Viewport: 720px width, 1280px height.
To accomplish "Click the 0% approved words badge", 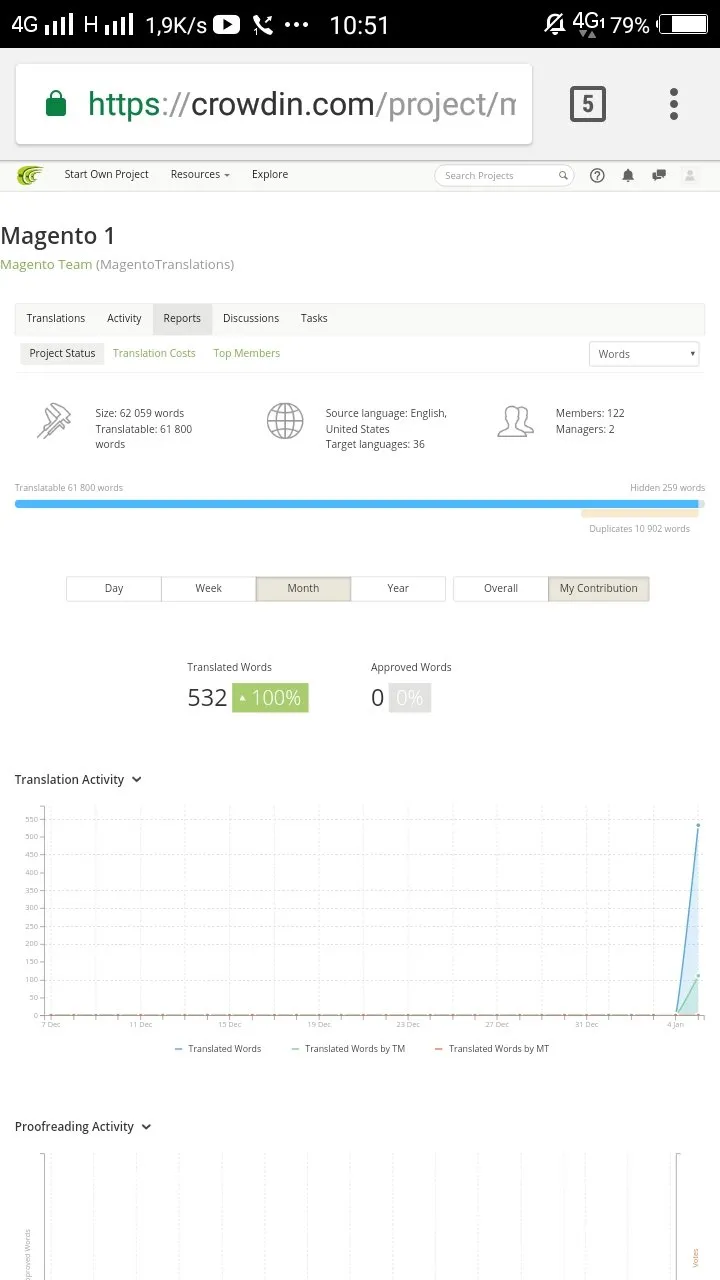I will [409, 698].
